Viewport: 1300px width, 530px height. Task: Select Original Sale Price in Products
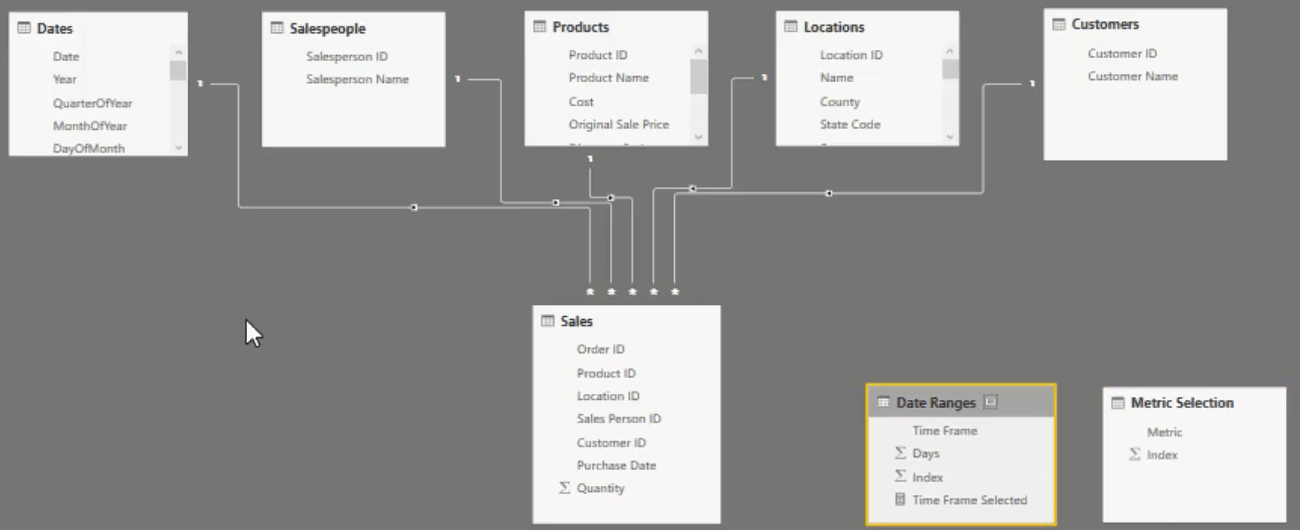click(x=619, y=124)
